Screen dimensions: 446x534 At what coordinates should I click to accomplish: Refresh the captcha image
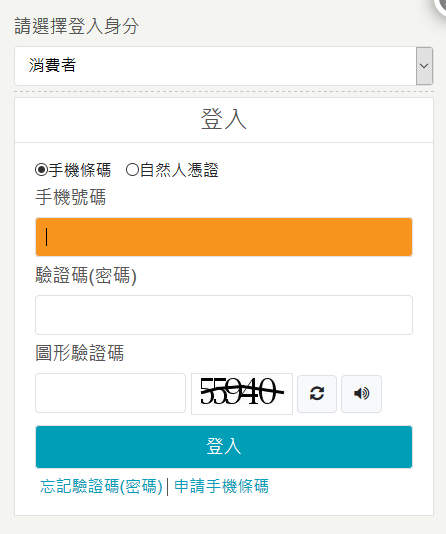point(317,394)
